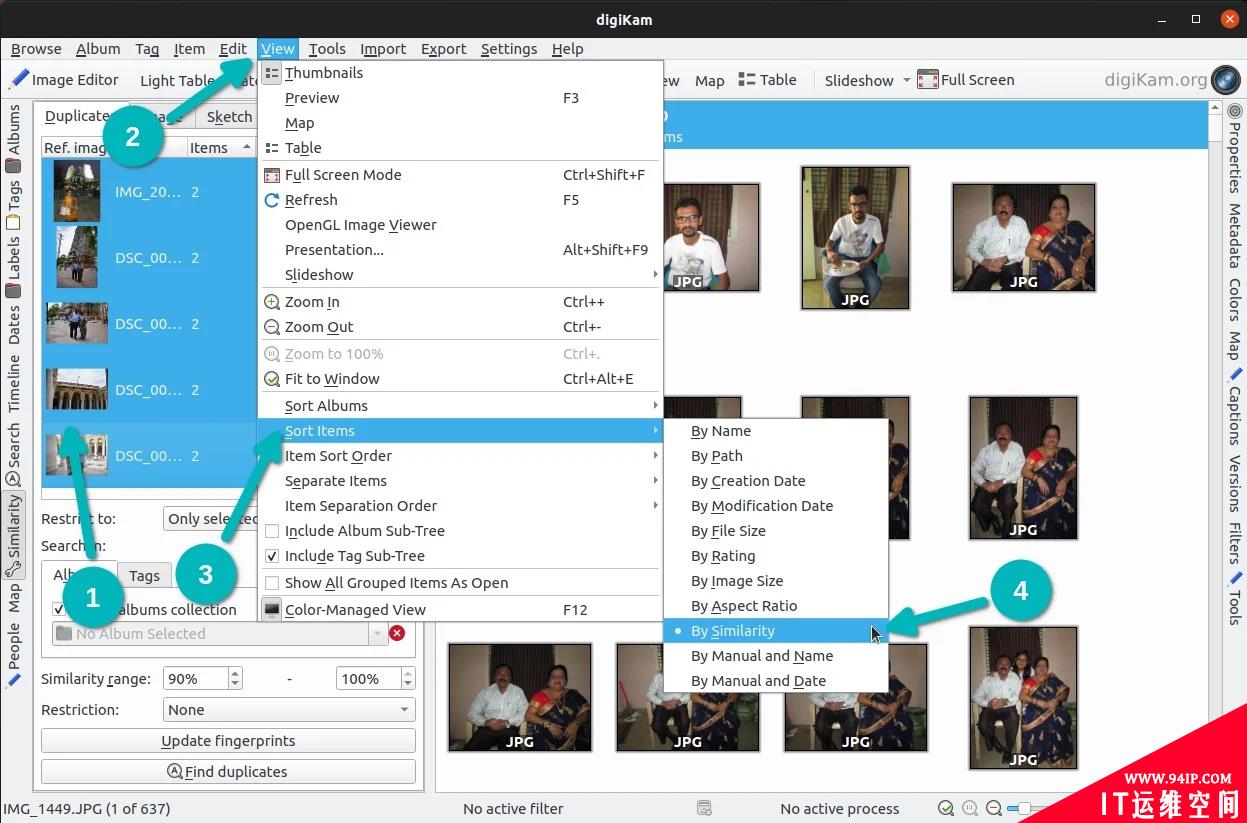Switch to the Tags tab under Search in
The image size is (1247, 823).
pos(144,575)
